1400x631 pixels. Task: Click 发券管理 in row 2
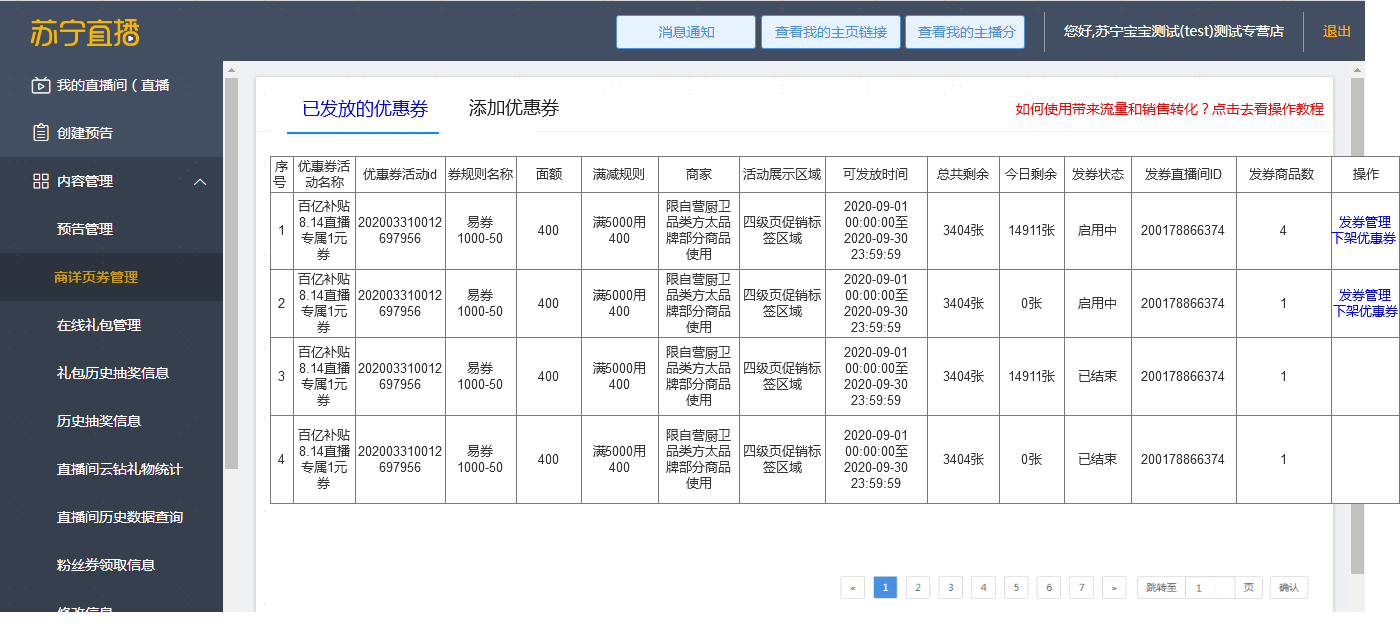(x=1365, y=295)
